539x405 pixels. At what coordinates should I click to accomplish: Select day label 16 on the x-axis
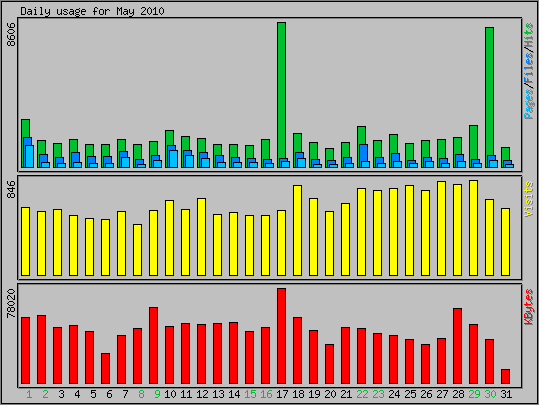pyautogui.click(x=266, y=394)
